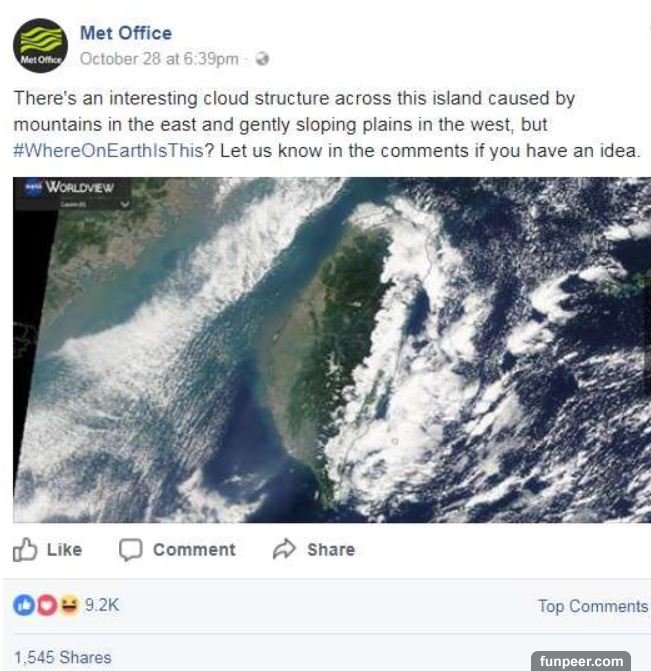
Task: Click the laughing face reaction icon
Action: pos(68,606)
